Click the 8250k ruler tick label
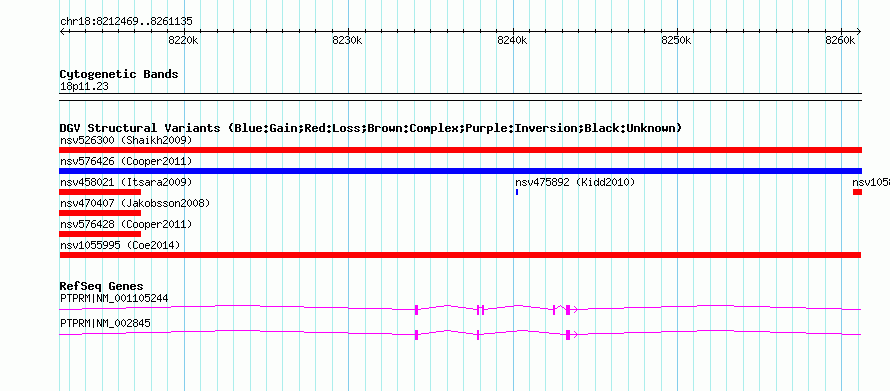Screen dimensions: 890x391 pyautogui.click(x=676, y=40)
